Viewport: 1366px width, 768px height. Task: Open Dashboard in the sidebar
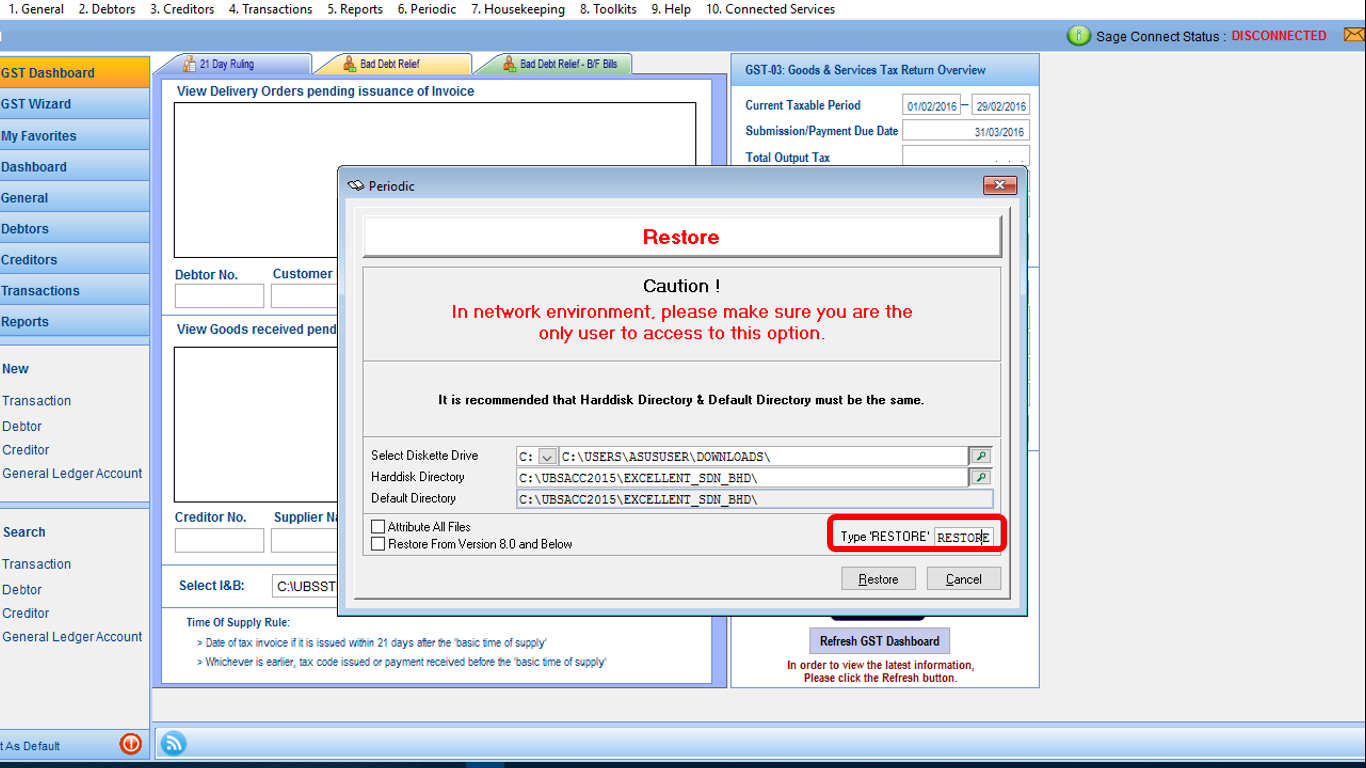(74, 167)
